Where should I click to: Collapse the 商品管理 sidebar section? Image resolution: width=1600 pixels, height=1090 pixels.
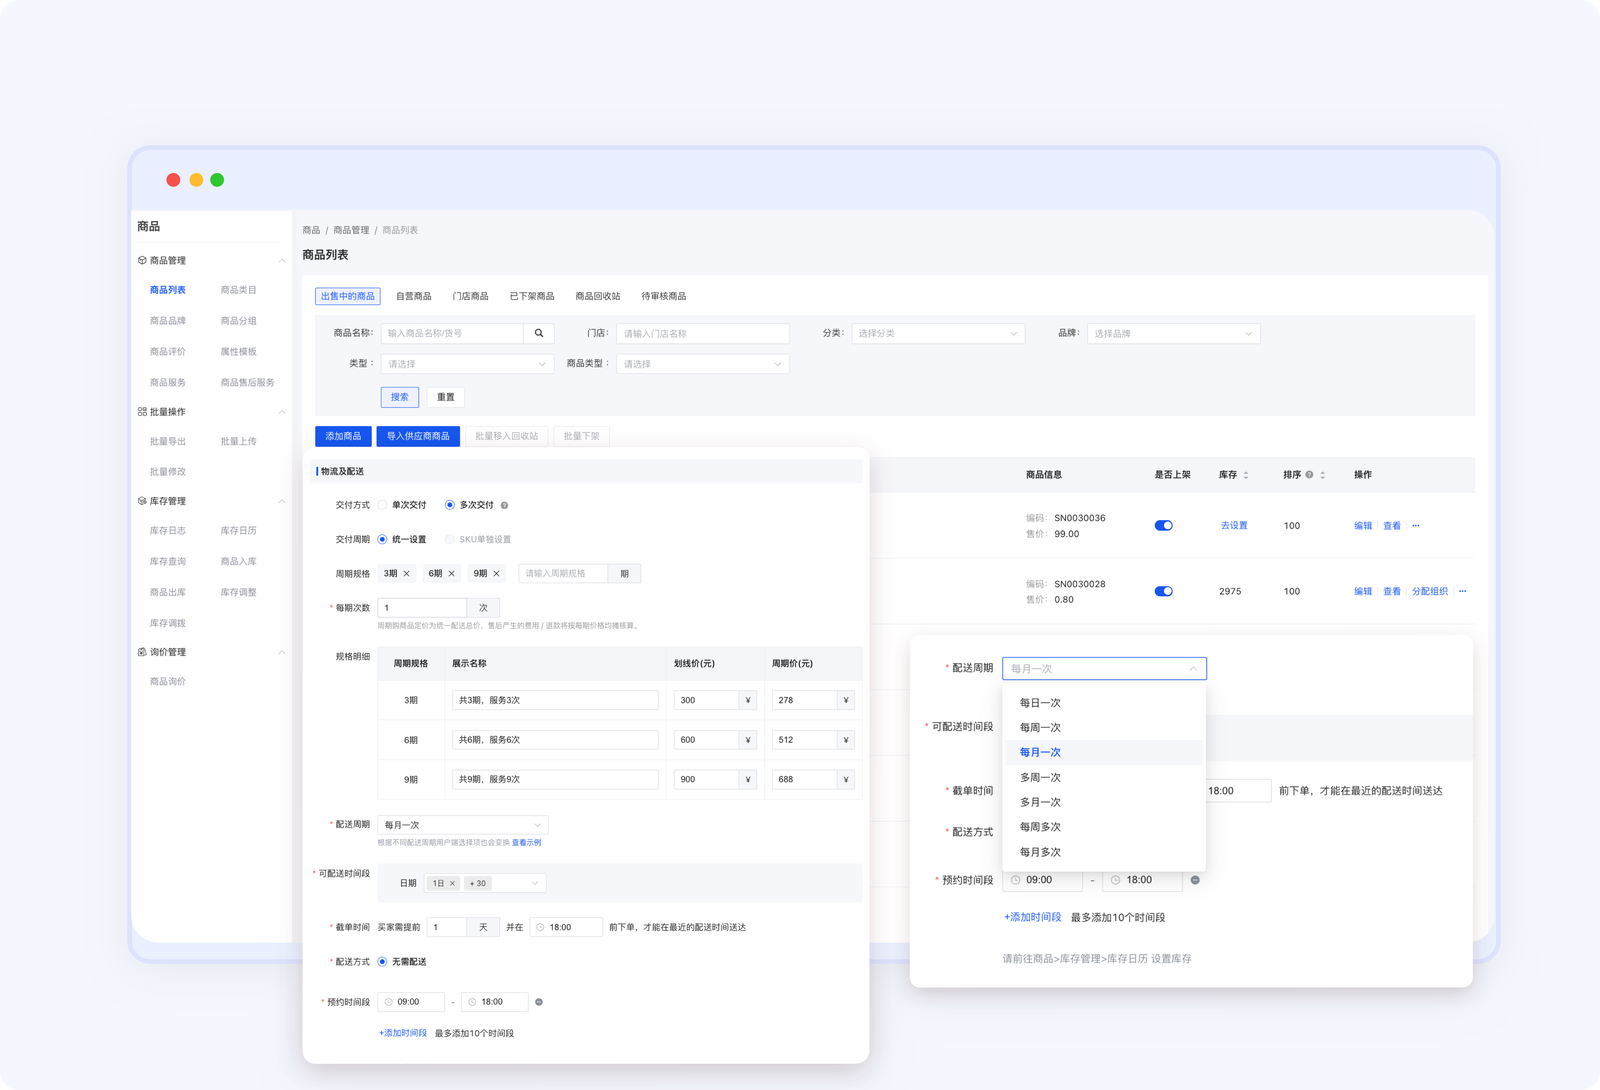[x=282, y=261]
